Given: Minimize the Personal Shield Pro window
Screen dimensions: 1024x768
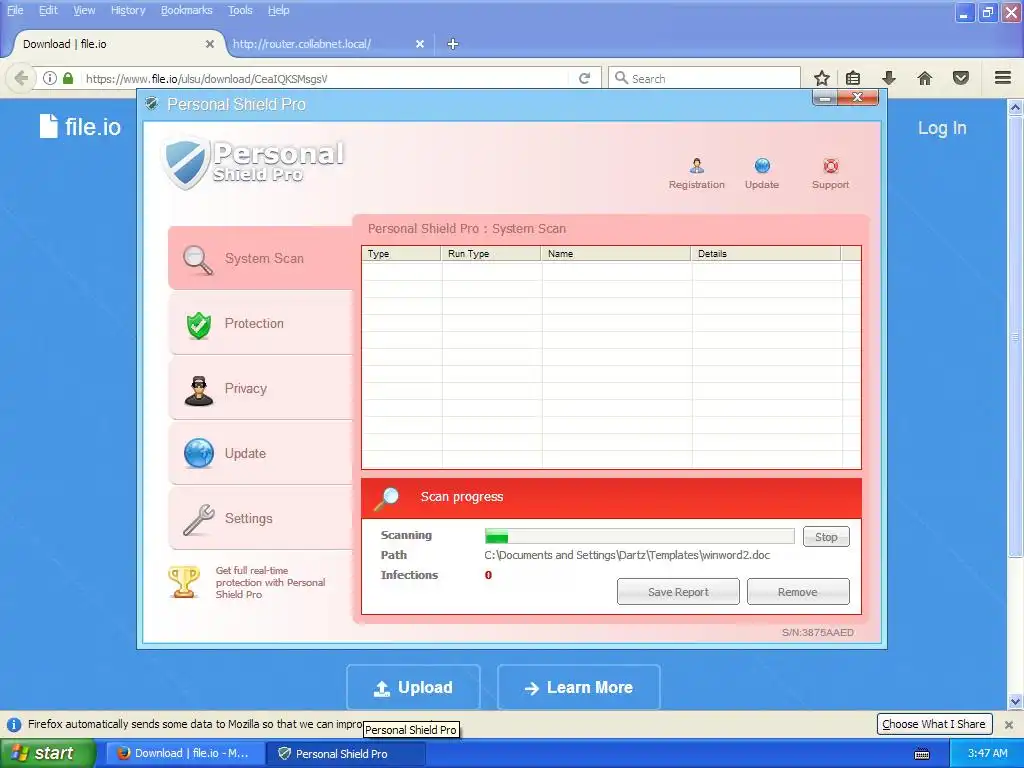Looking at the screenshot, I should pyautogui.click(x=824, y=98).
